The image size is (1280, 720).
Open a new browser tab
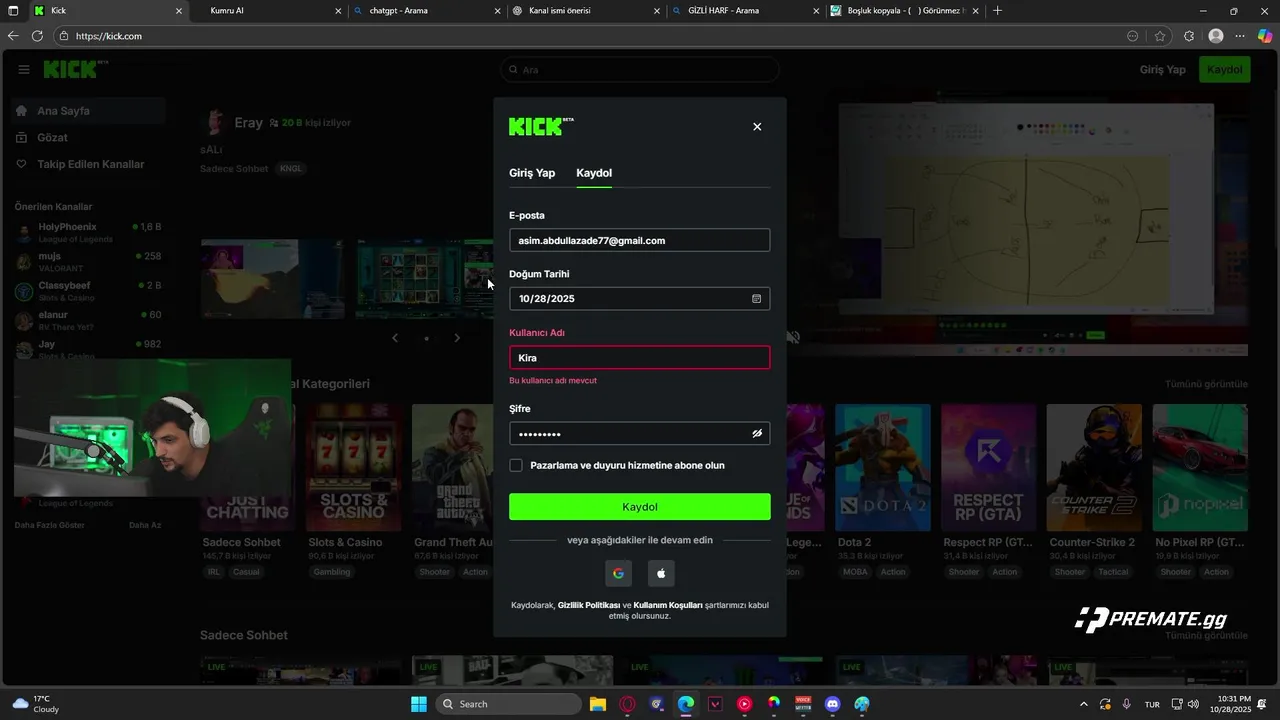coord(997,11)
